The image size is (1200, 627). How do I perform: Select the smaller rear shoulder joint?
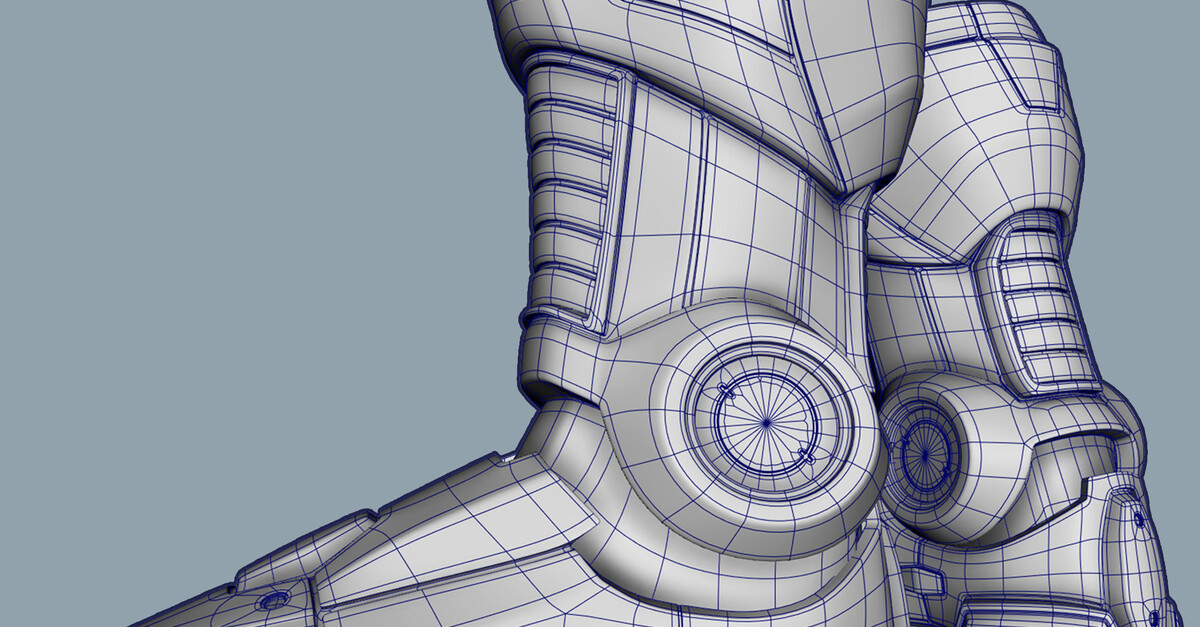click(925, 455)
